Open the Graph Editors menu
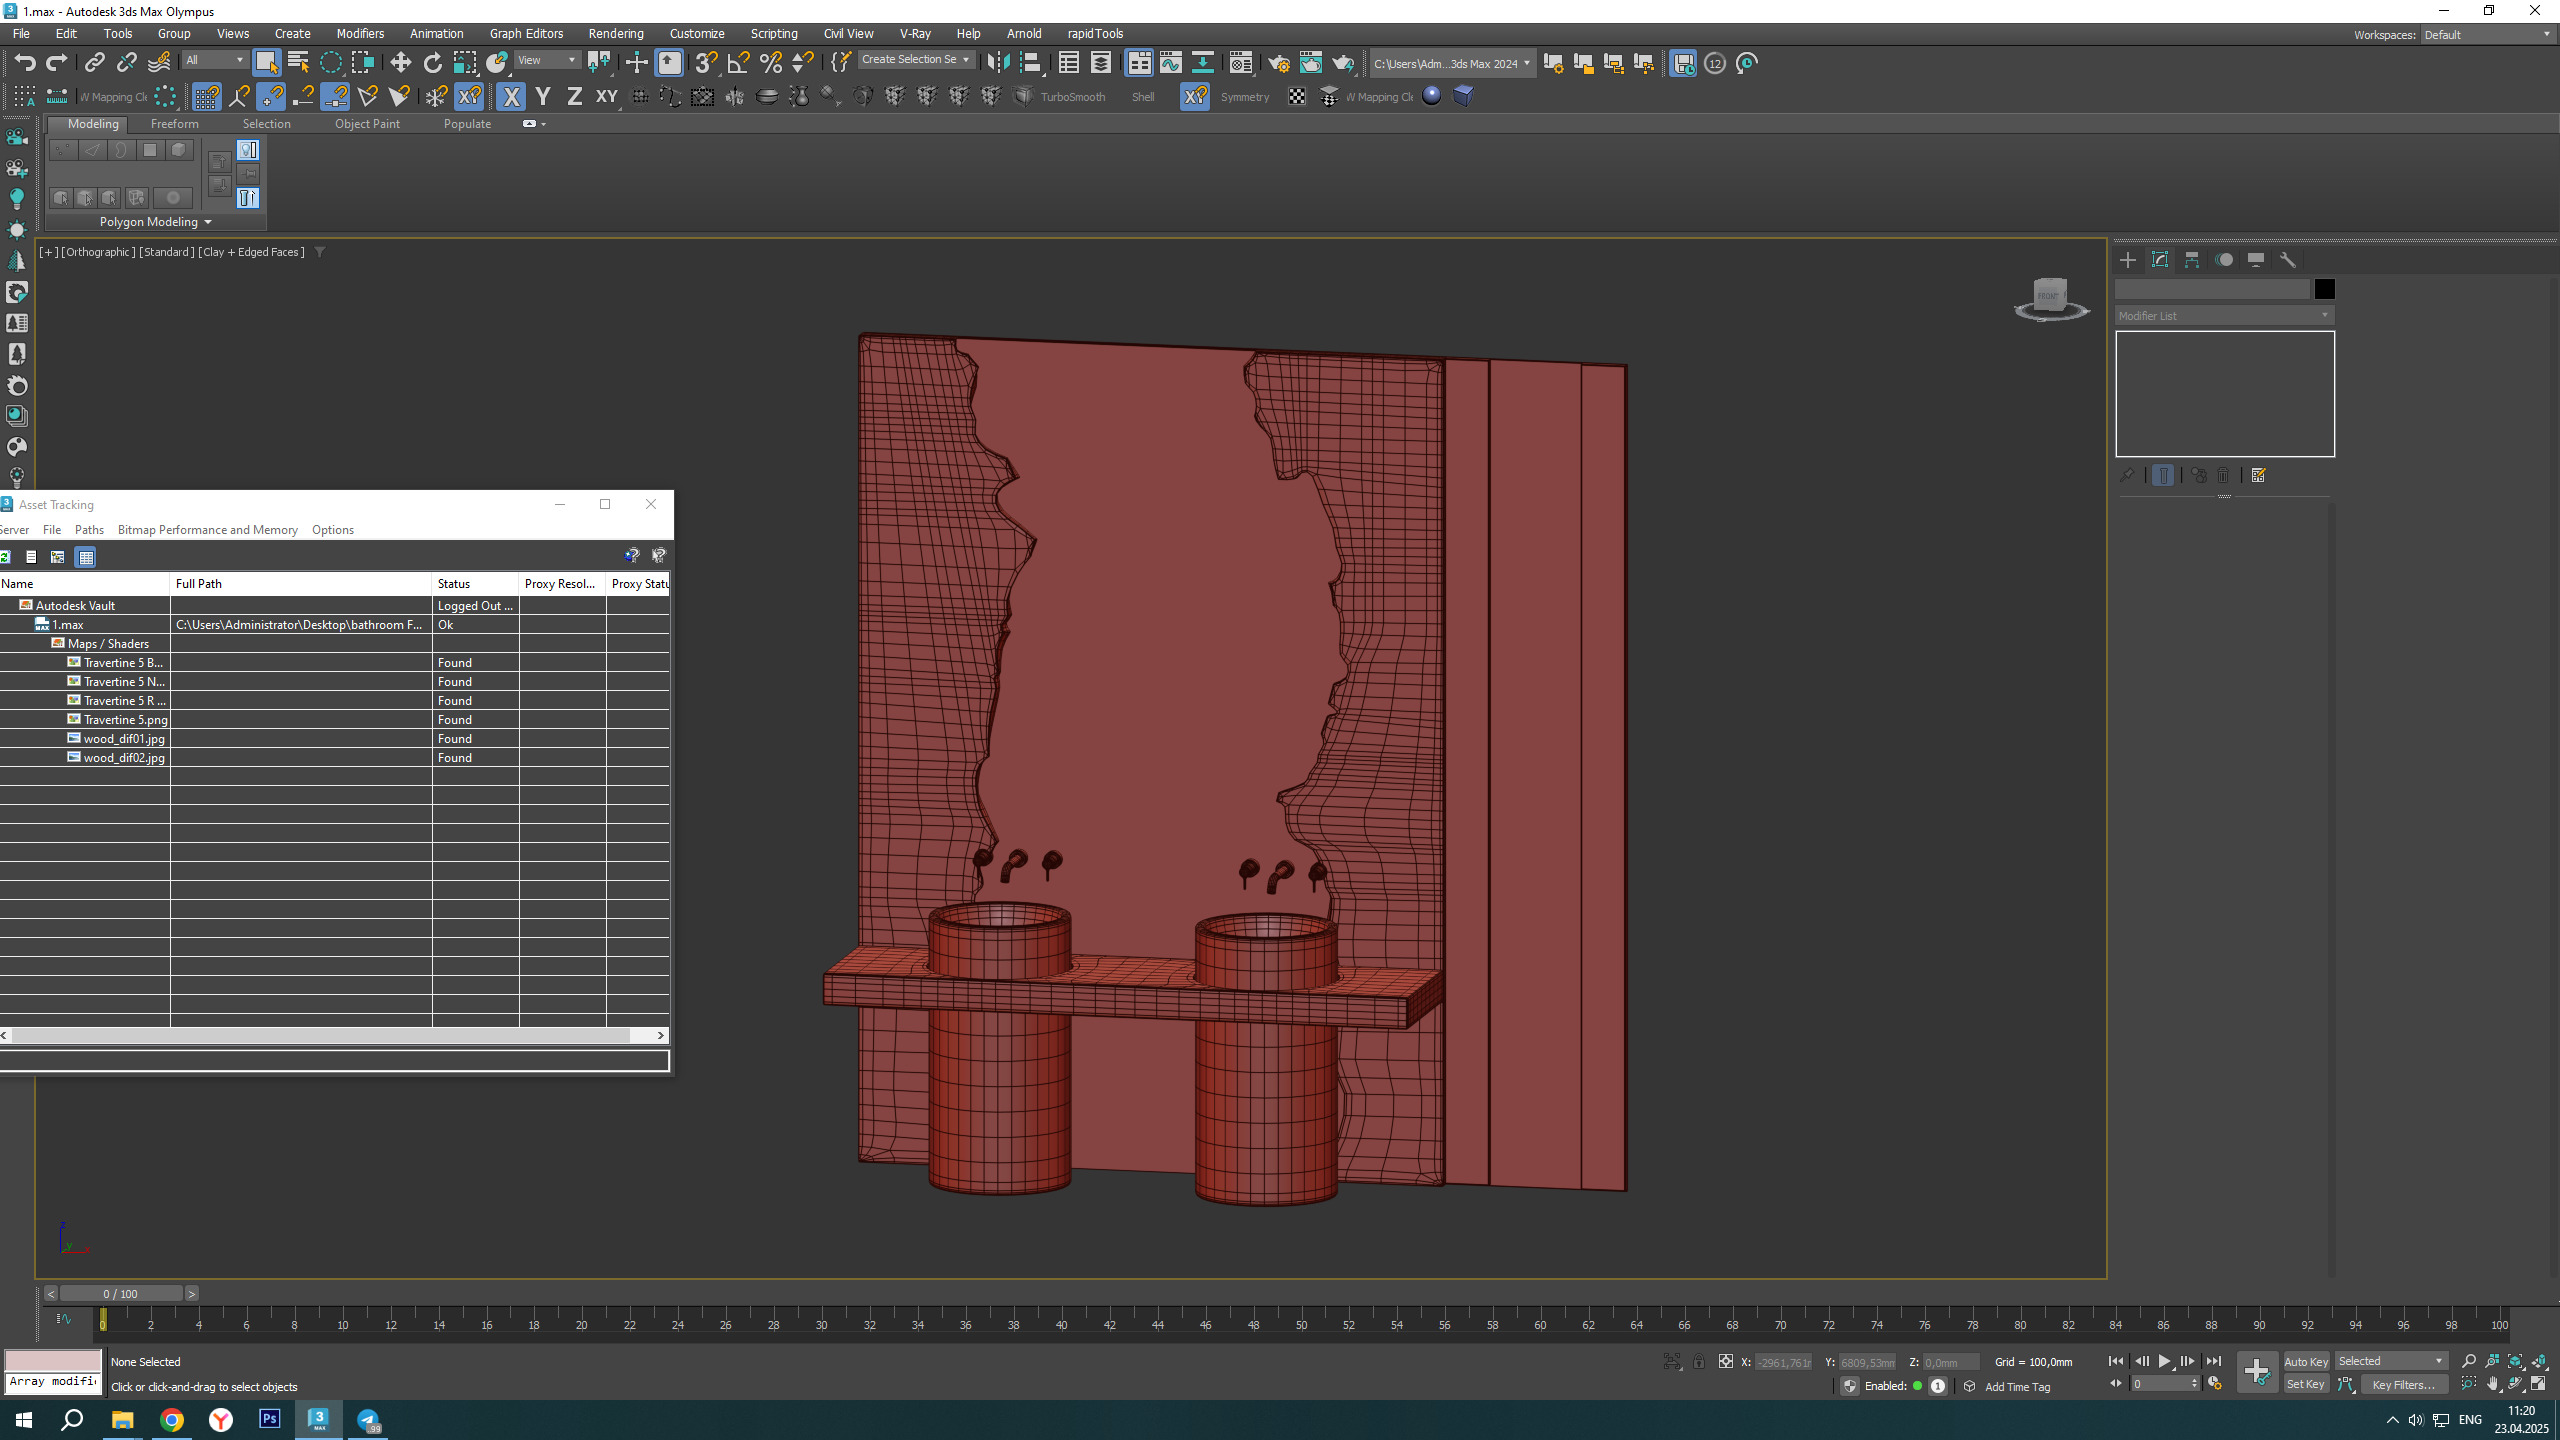Image resolution: width=2560 pixels, height=1440 pixels. click(526, 33)
